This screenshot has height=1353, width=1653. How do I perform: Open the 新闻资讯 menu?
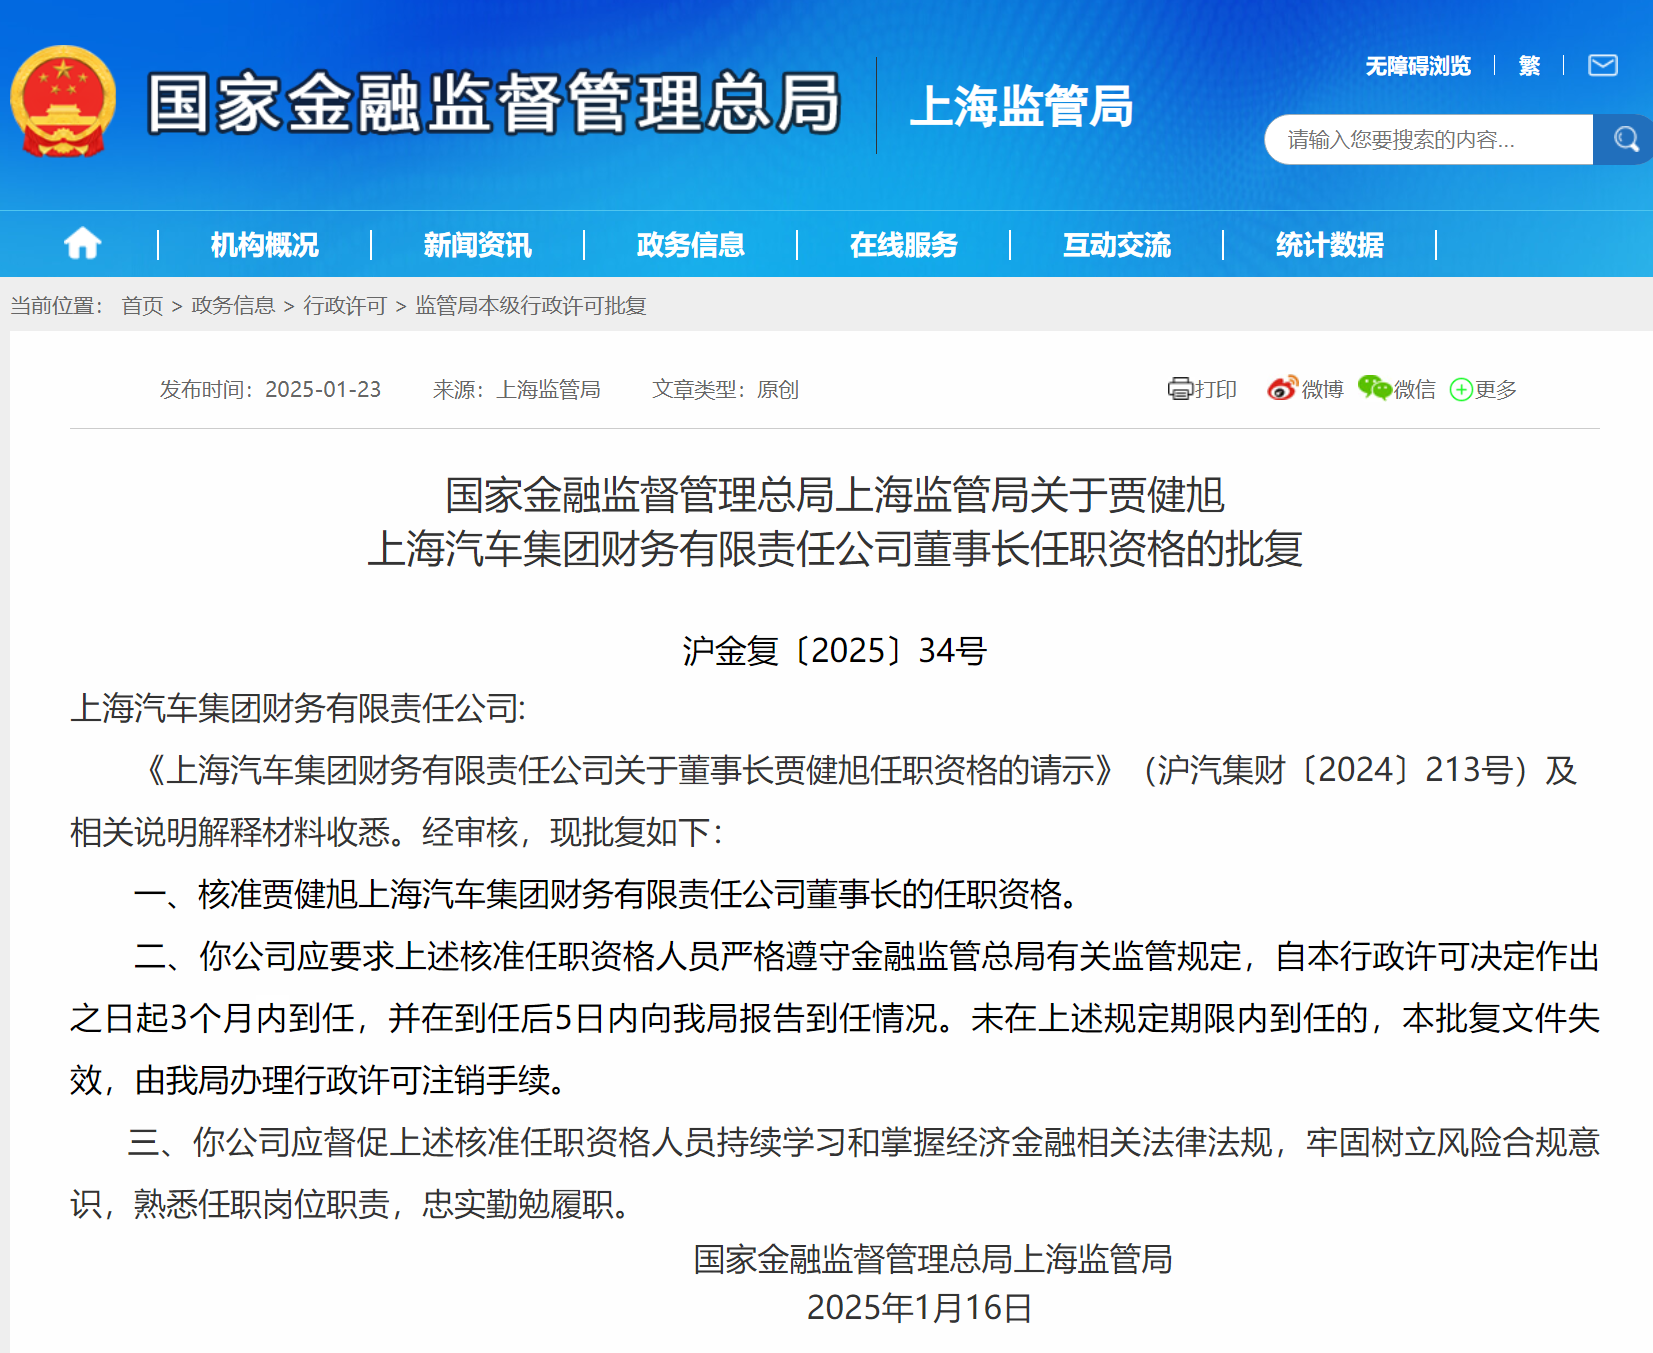click(477, 245)
